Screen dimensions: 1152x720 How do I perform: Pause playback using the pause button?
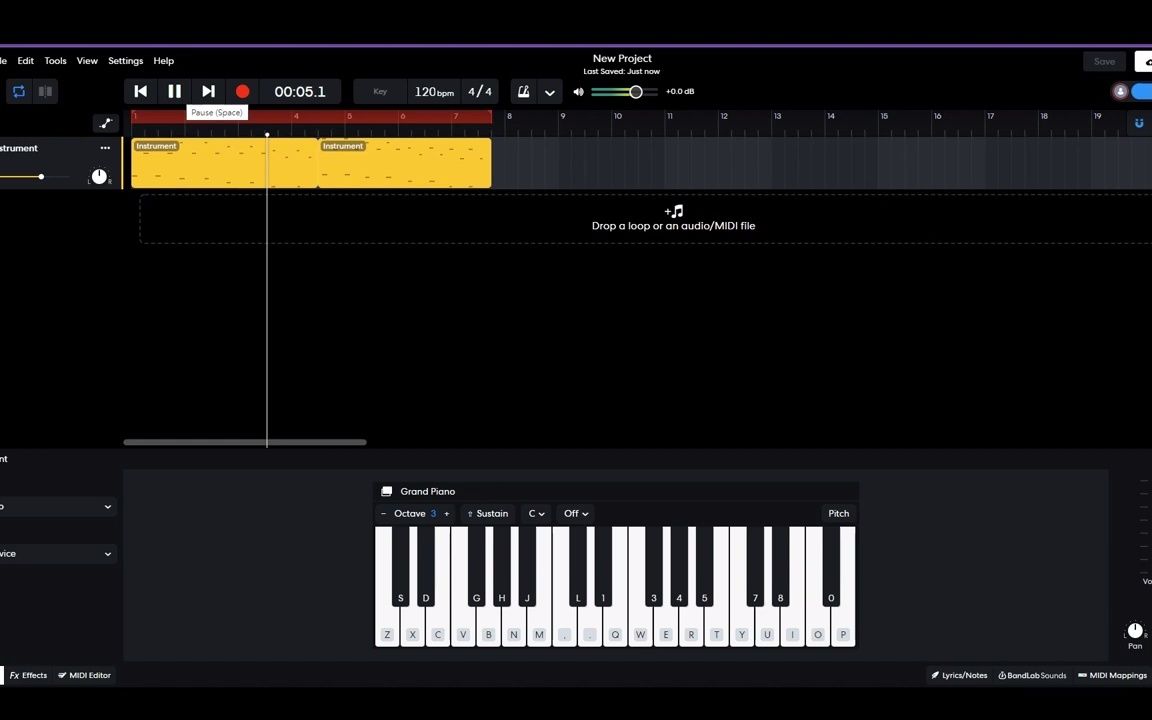tap(174, 91)
